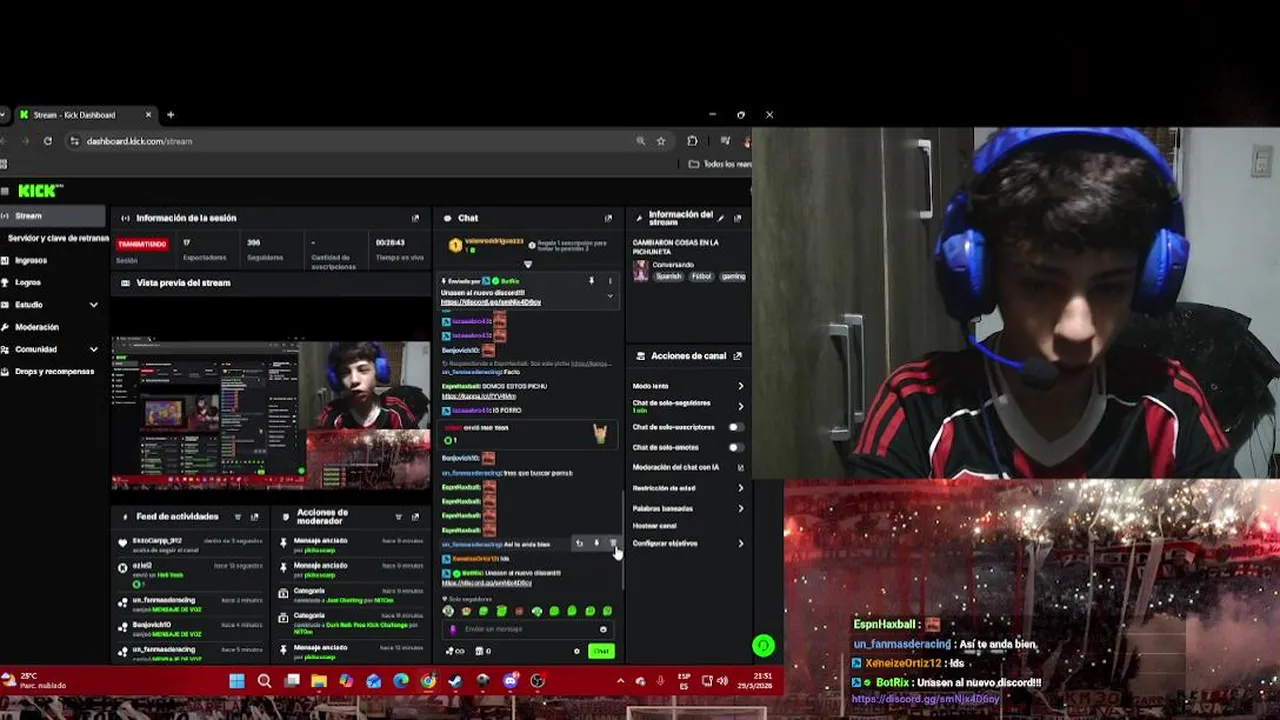Open Configurar objetivos options arrow

click(740, 543)
